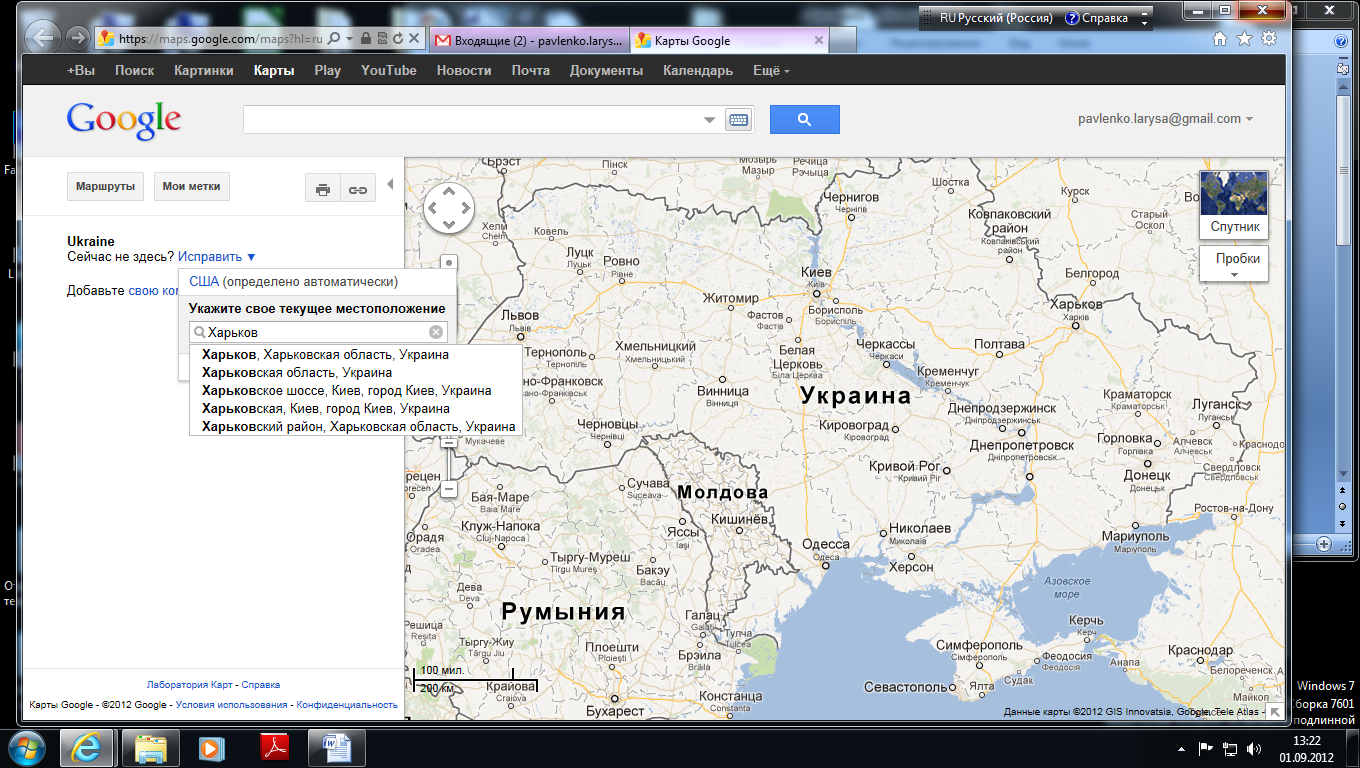Collapse the left panel with the arrow
1360x768 pixels.
(390, 184)
